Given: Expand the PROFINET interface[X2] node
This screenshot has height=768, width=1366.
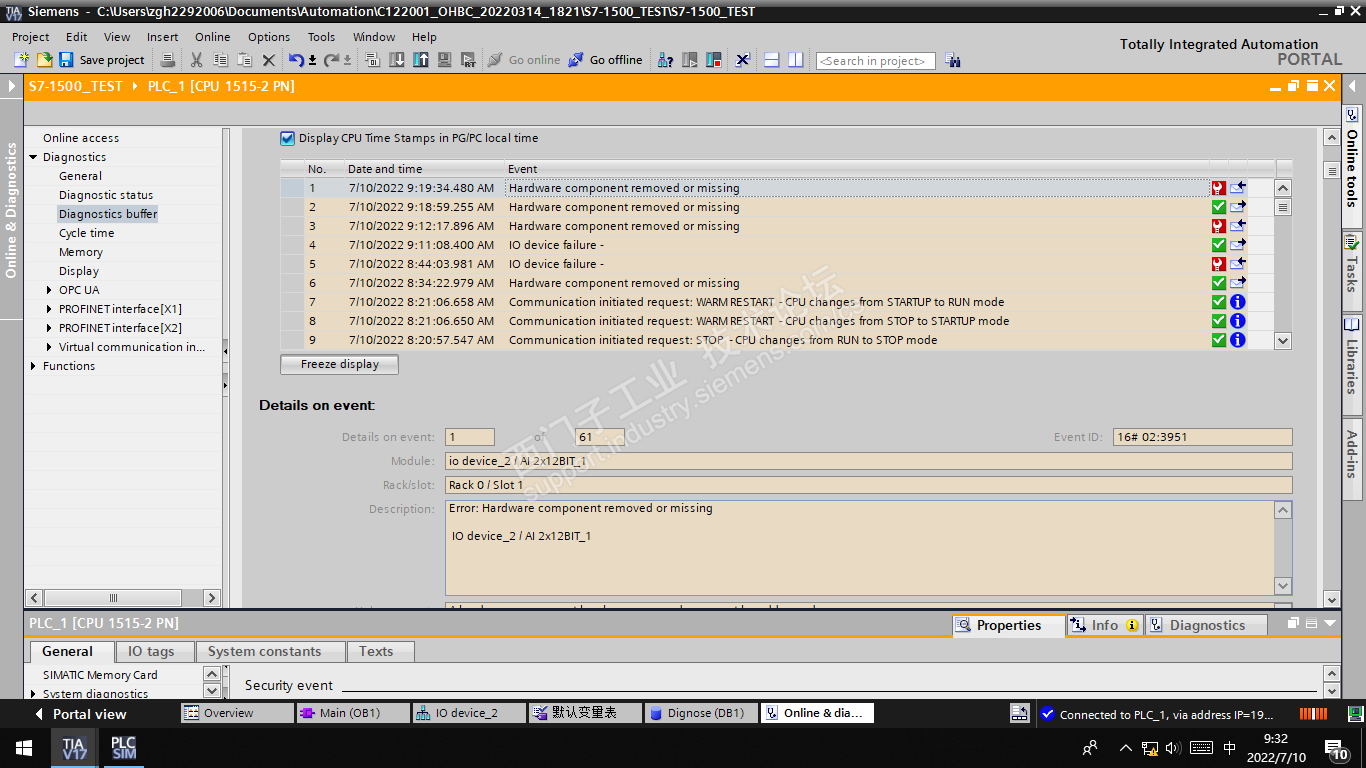Looking at the screenshot, I should (x=49, y=328).
